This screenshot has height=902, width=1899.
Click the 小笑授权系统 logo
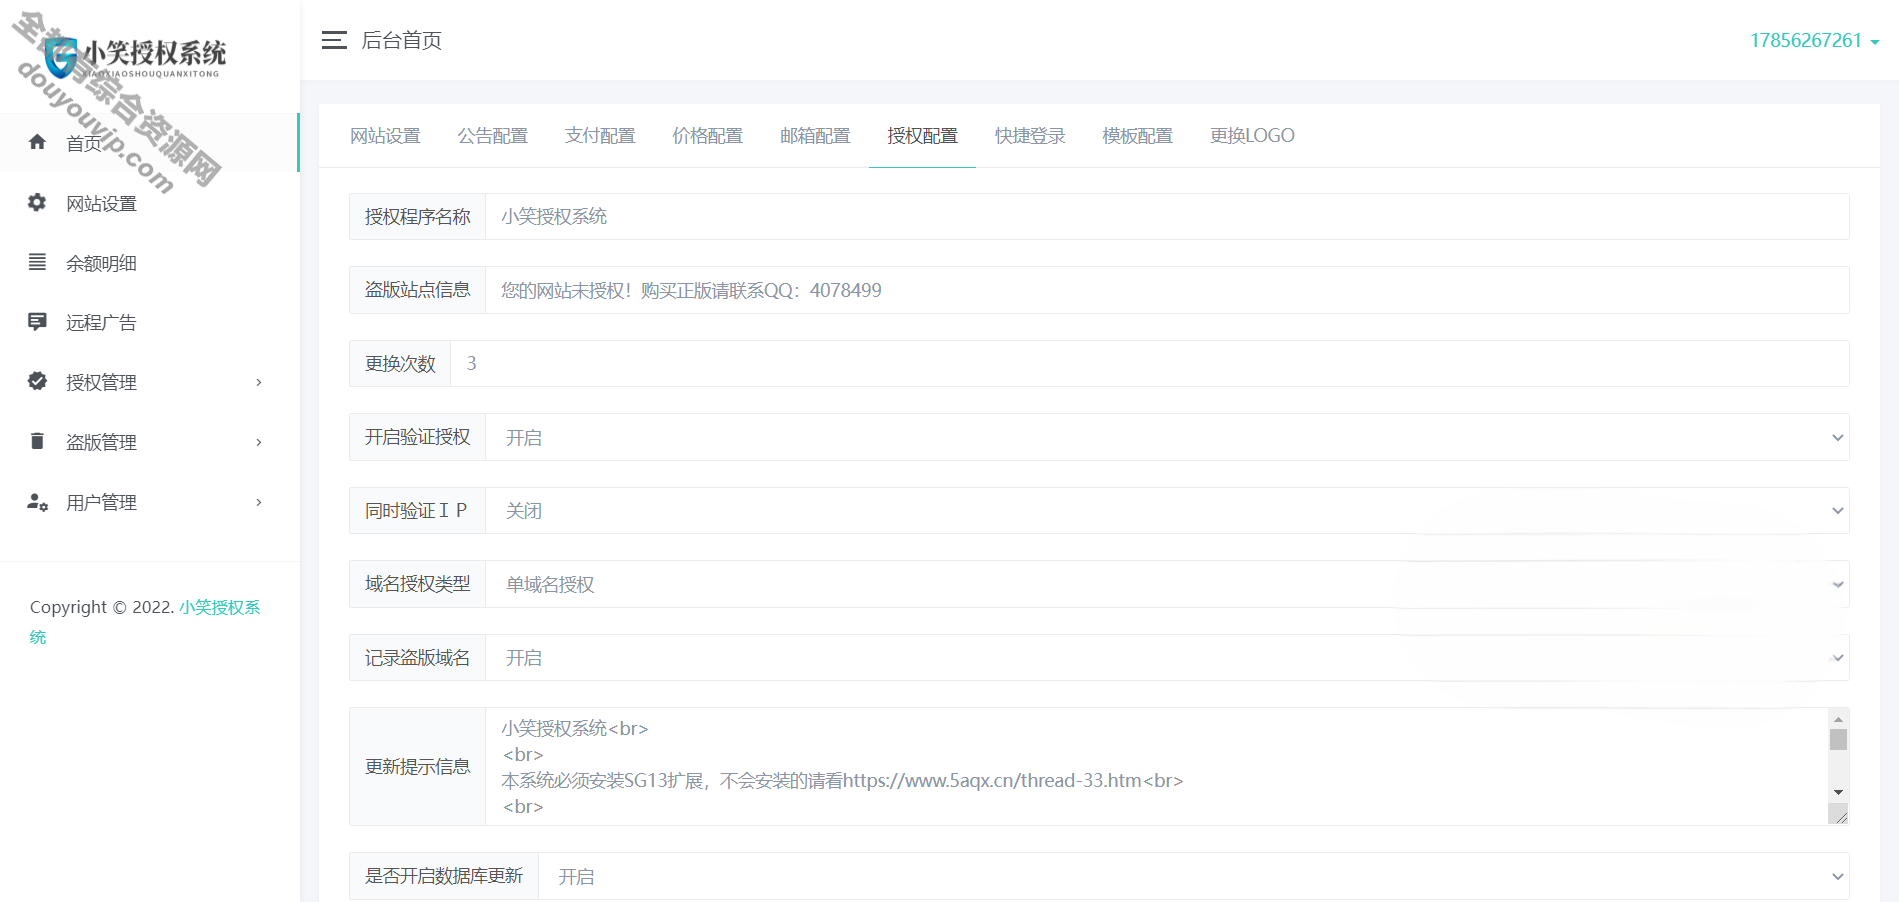[137, 56]
